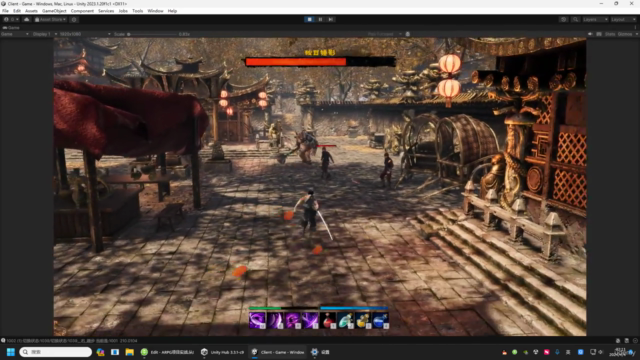Activate the second purple skill icon
This screenshot has width=640, height=360.
point(275,320)
